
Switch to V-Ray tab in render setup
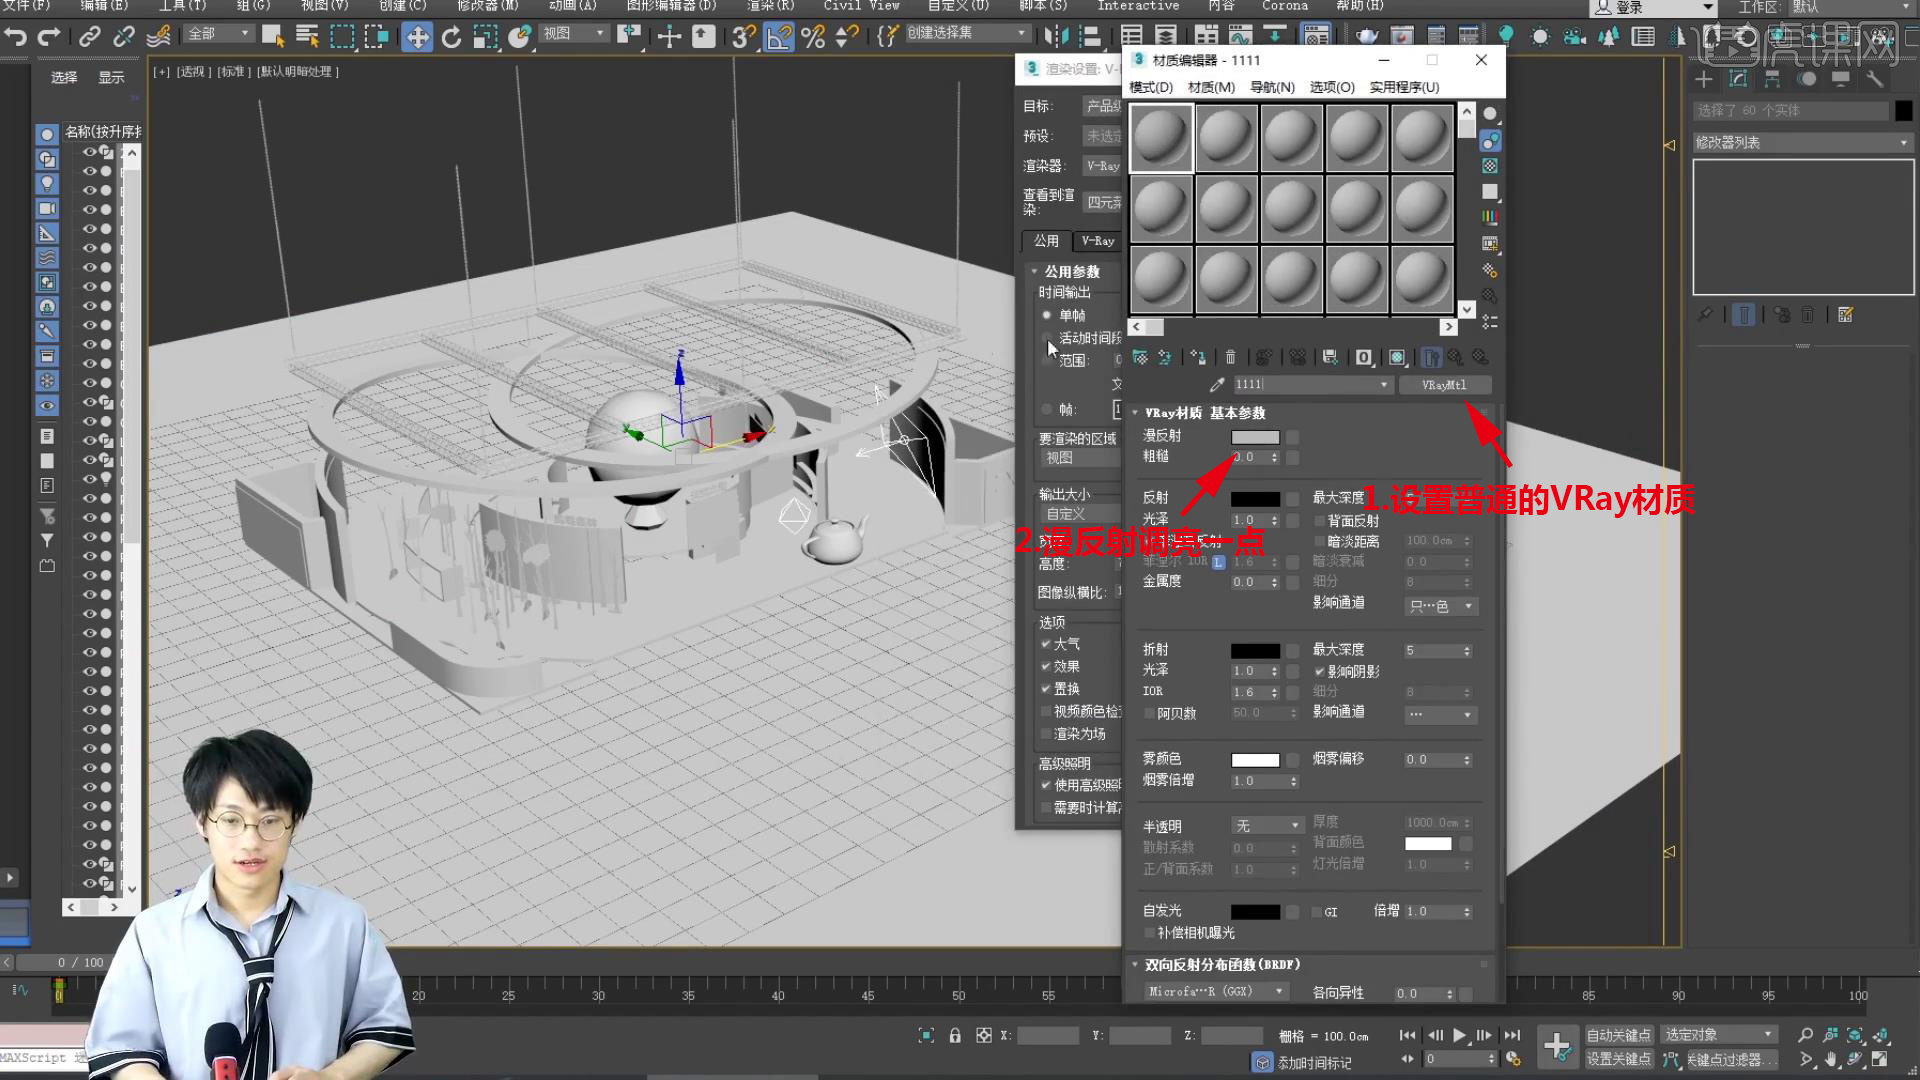click(1097, 241)
